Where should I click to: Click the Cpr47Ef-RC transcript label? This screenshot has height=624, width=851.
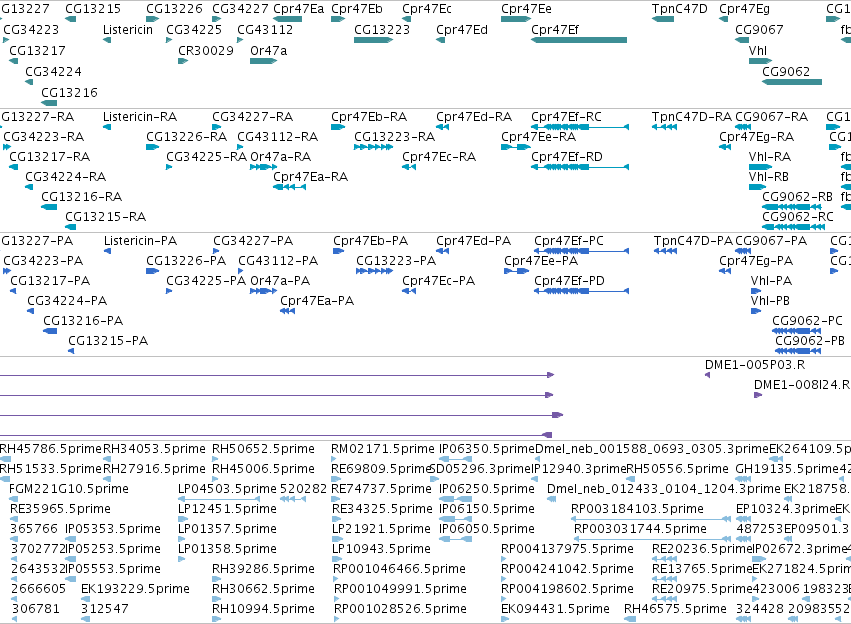566,117
